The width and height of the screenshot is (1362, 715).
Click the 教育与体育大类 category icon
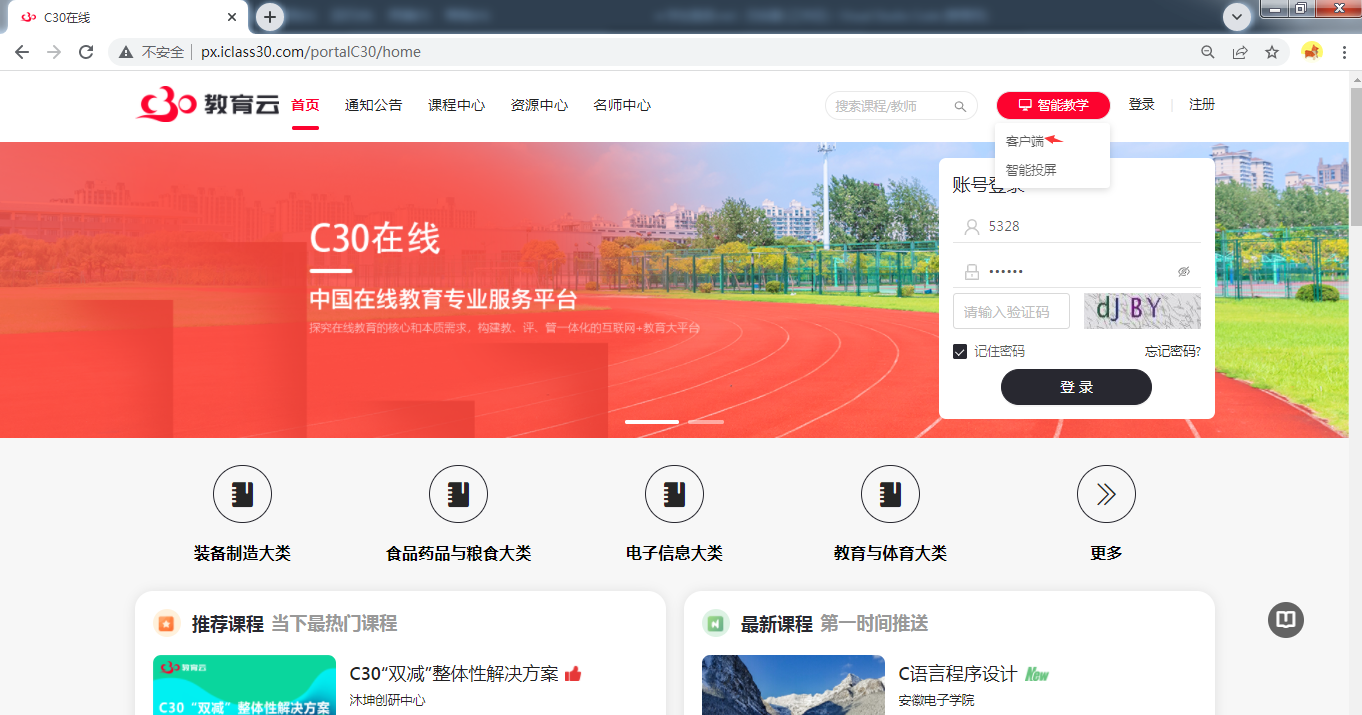pos(890,494)
